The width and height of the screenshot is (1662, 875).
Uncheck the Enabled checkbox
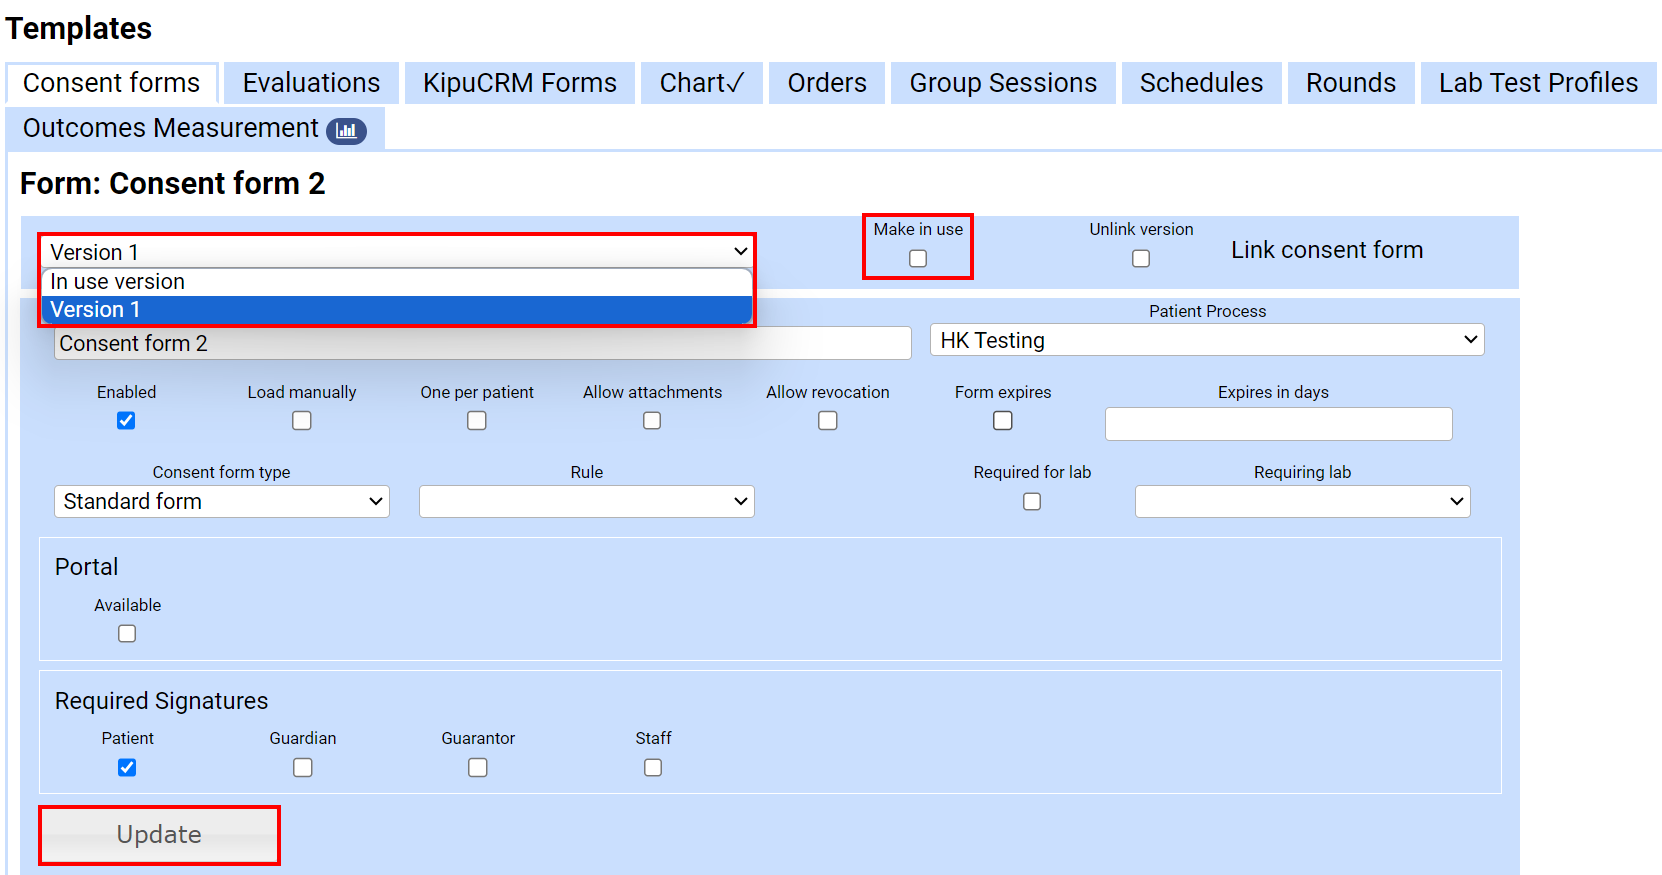tap(126, 421)
